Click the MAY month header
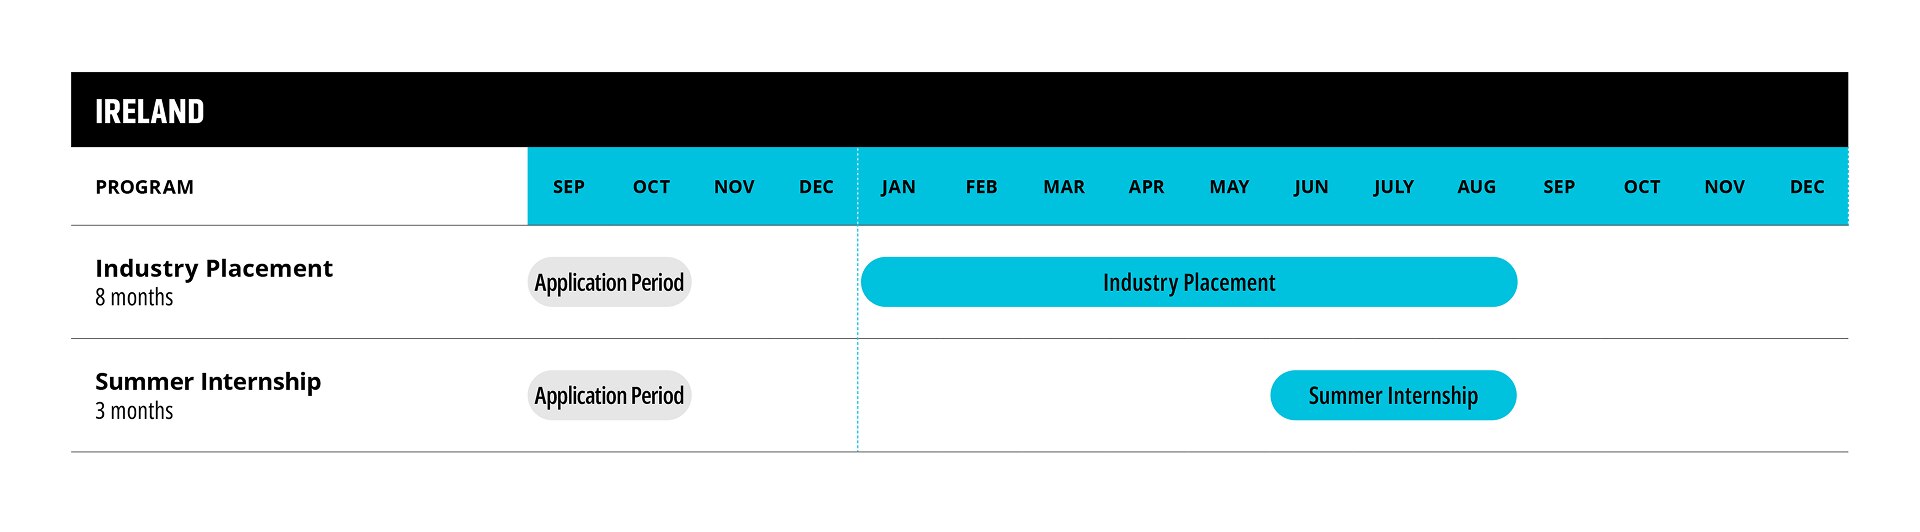This screenshot has height=532, width=1920. tap(1229, 187)
